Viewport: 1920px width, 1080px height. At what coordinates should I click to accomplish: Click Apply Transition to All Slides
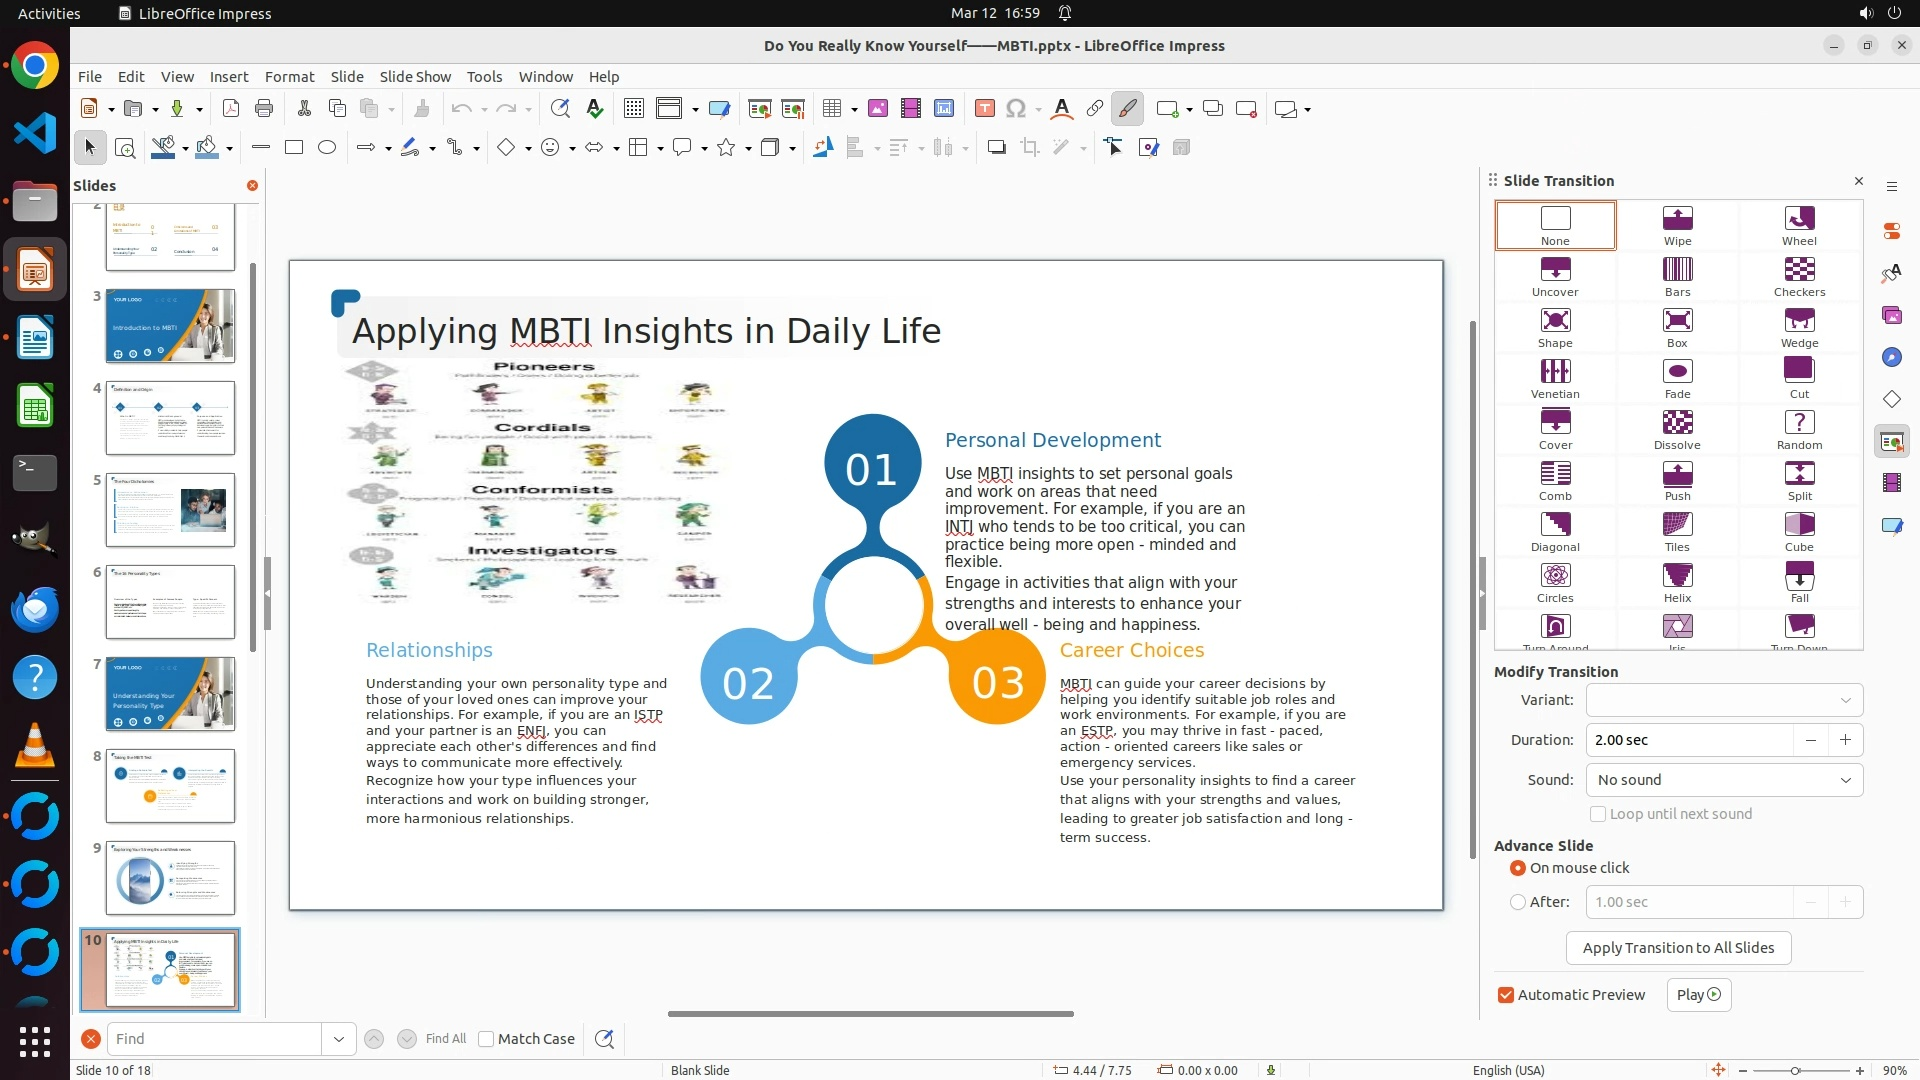tap(1677, 948)
